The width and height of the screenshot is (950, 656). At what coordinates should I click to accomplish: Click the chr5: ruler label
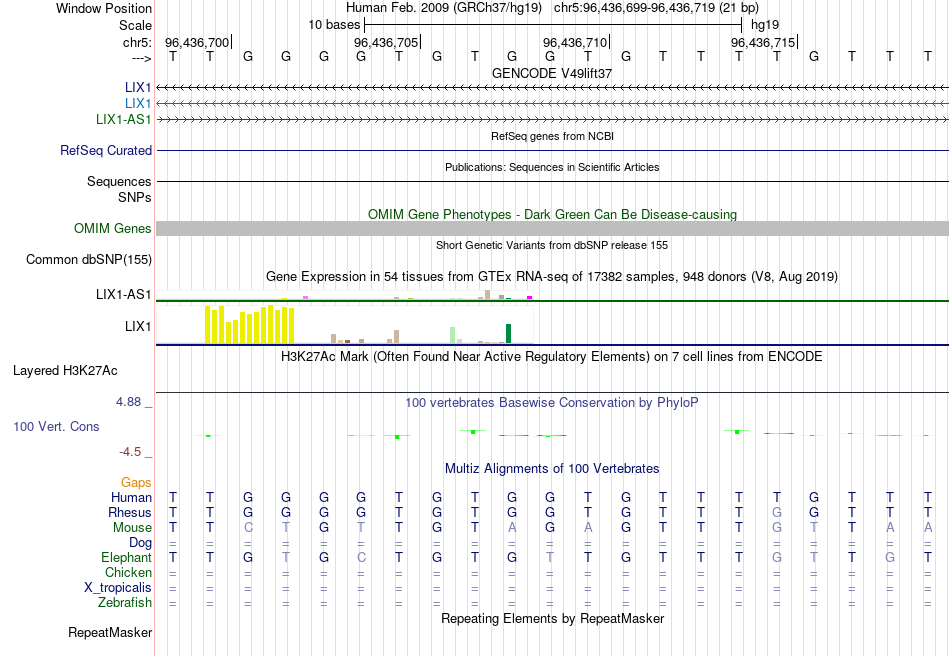[x=138, y=42]
